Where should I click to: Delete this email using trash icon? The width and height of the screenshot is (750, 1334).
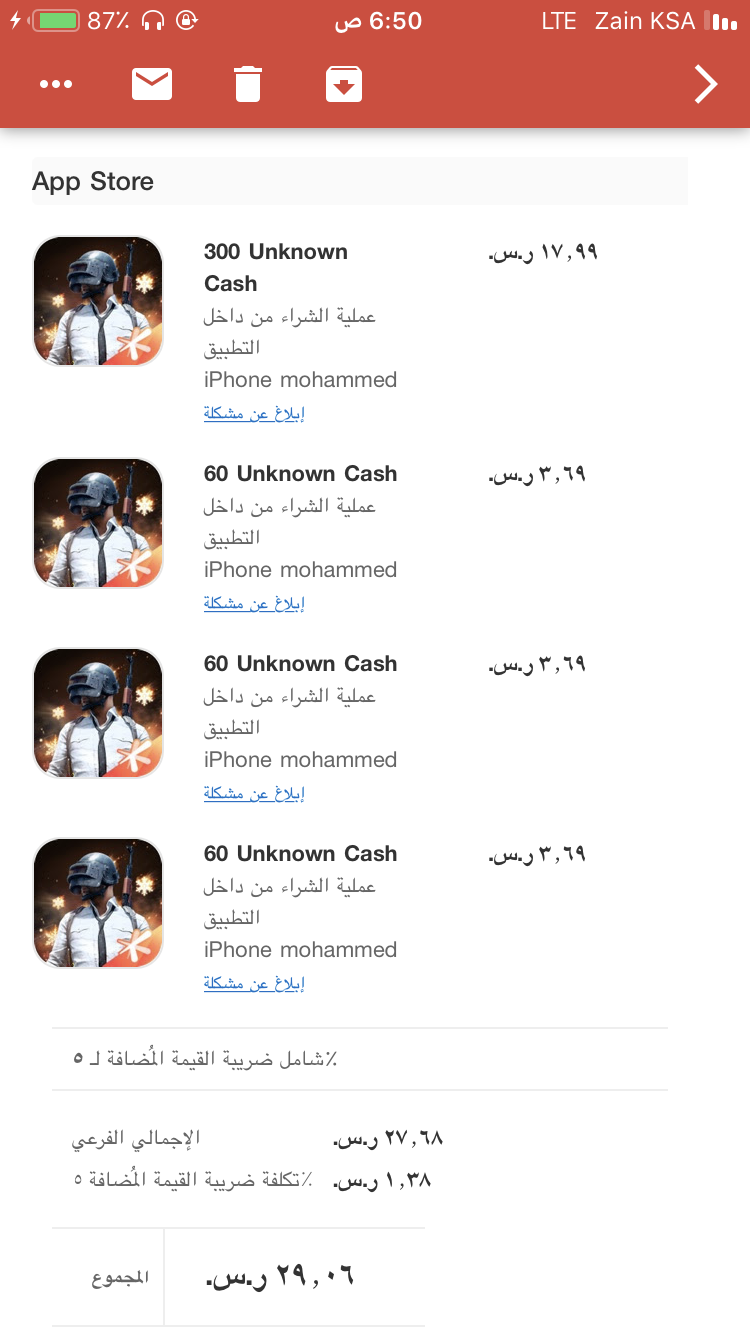click(x=248, y=84)
